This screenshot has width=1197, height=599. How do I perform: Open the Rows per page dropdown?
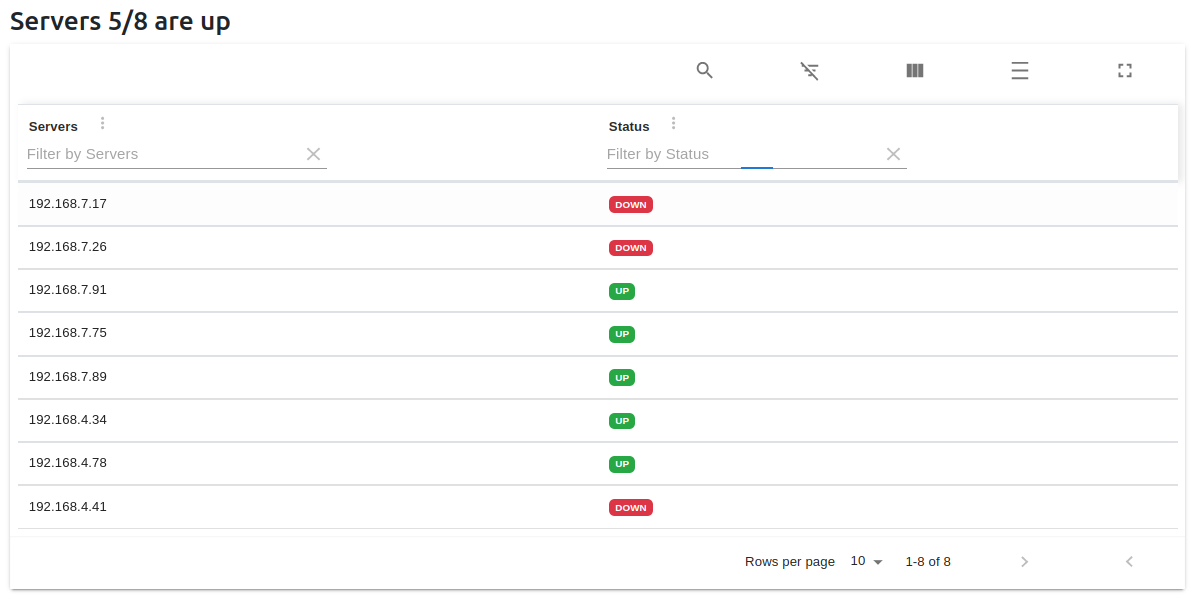866,562
